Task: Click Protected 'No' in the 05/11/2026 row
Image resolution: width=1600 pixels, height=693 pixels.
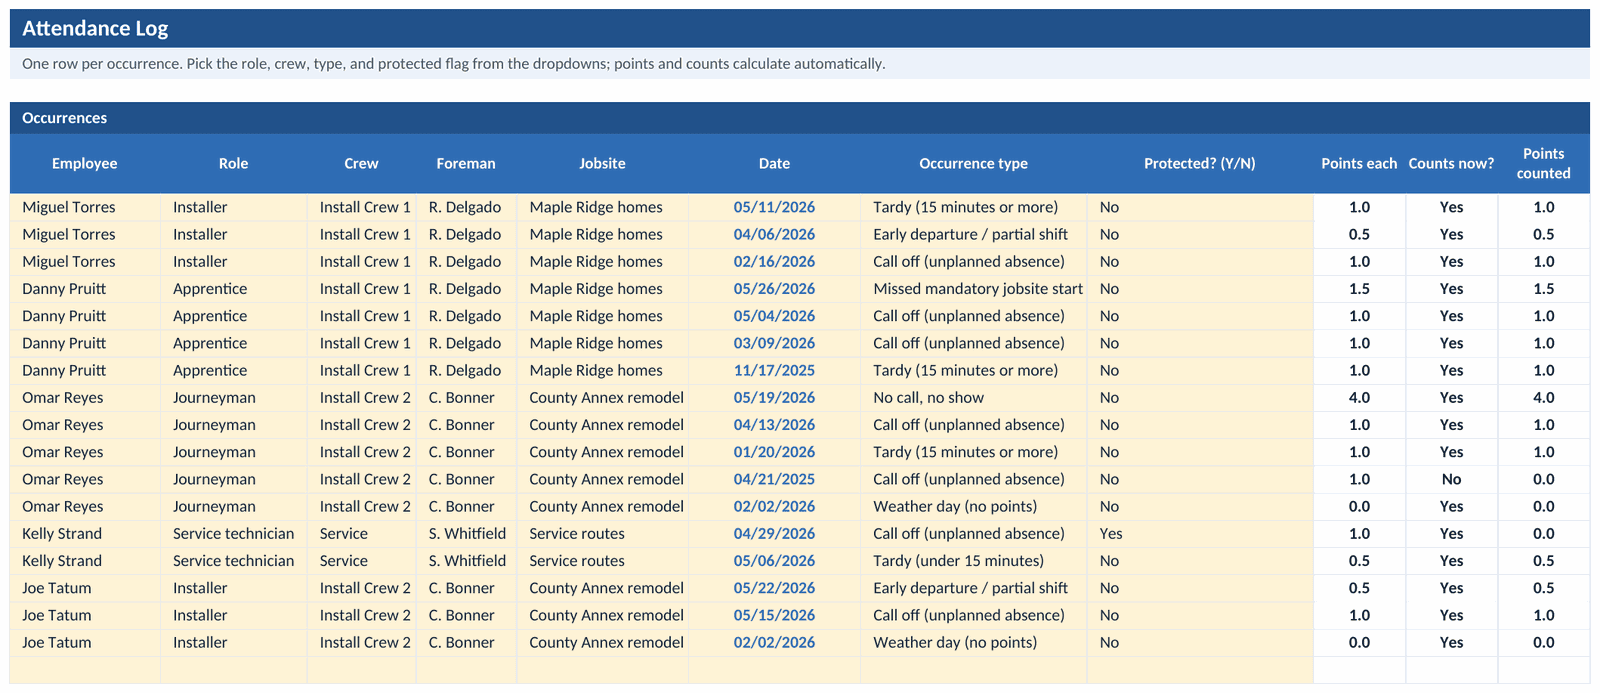Action: point(1199,207)
